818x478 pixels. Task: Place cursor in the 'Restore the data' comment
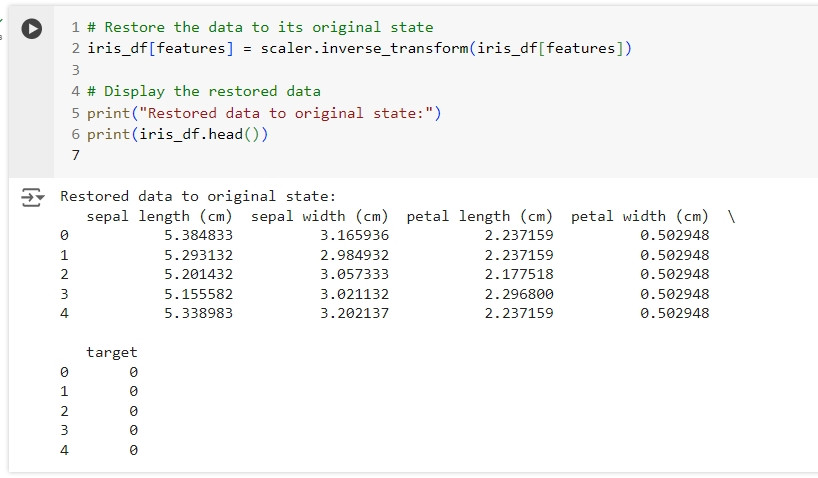pos(260,27)
